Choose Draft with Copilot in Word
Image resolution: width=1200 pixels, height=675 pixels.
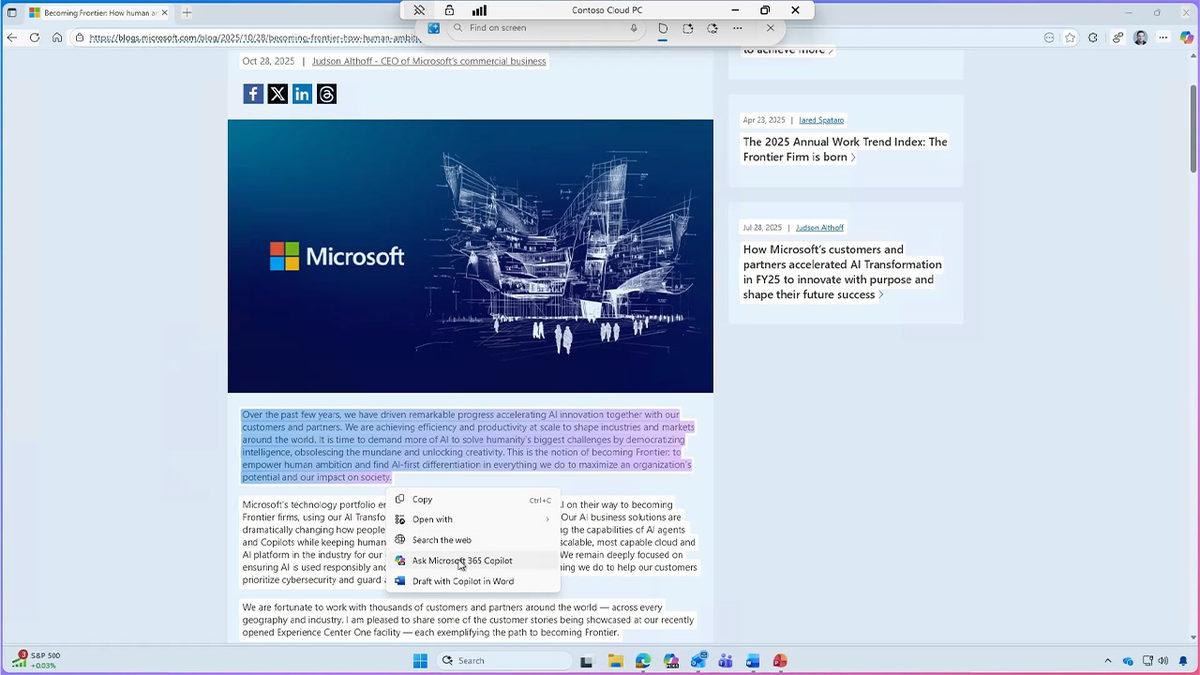[462, 581]
